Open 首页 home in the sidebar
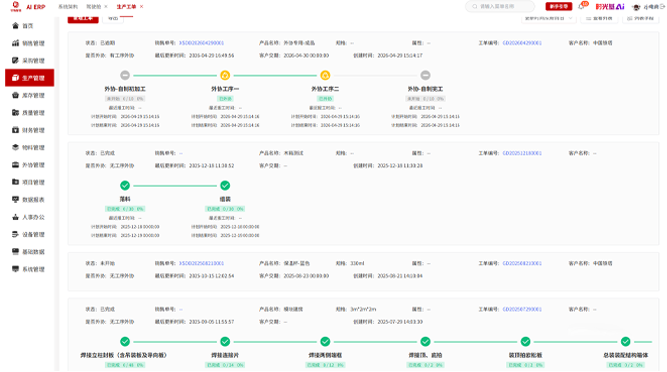The height and width of the screenshot is (372, 667). click(x=28, y=26)
